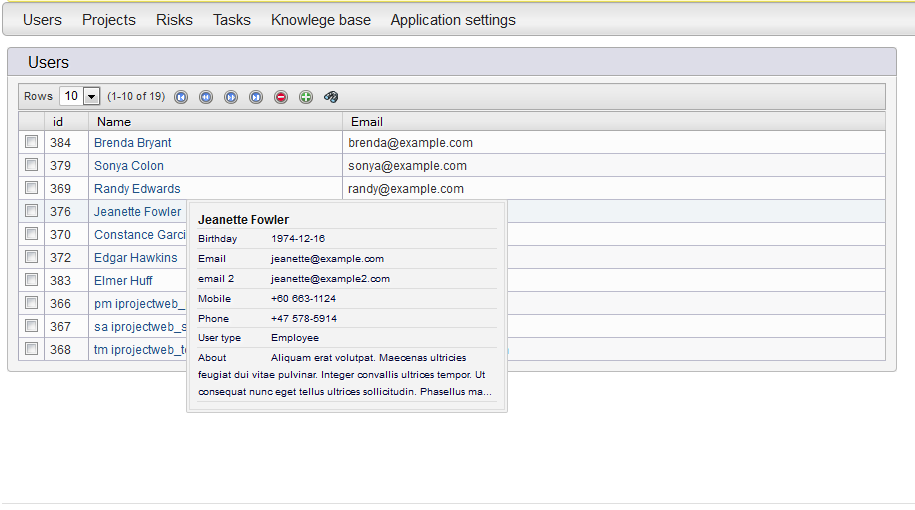Open the Projects menu
The image size is (915, 510).
[109, 20]
